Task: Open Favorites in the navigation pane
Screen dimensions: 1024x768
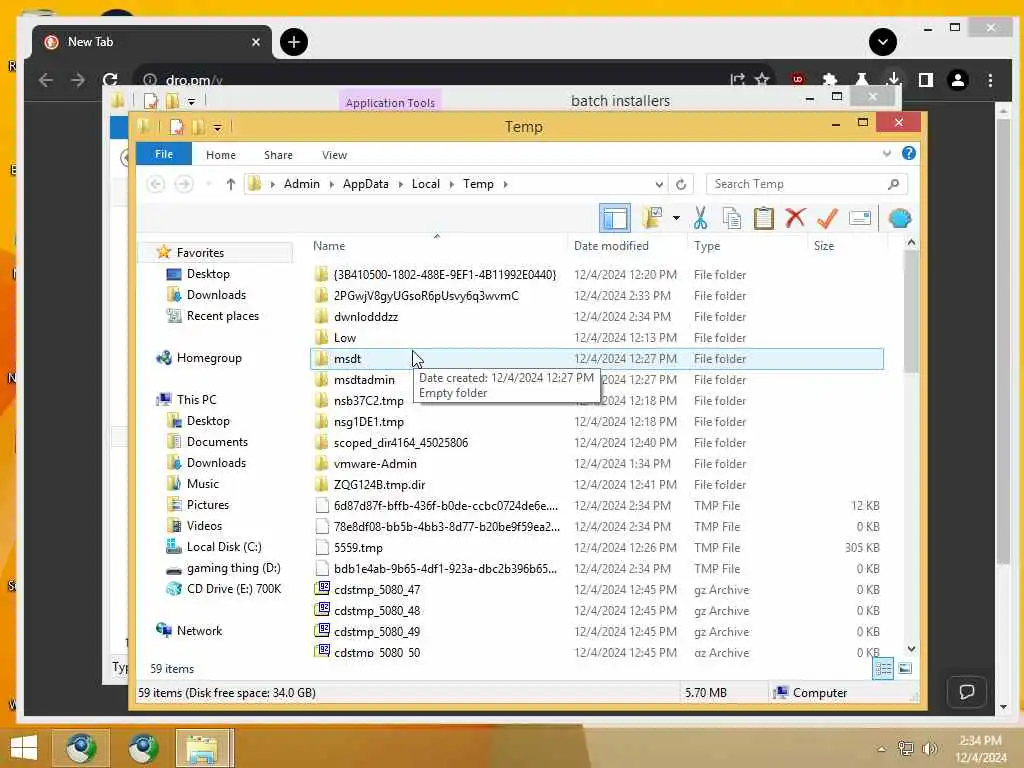Action: [x=200, y=253]
